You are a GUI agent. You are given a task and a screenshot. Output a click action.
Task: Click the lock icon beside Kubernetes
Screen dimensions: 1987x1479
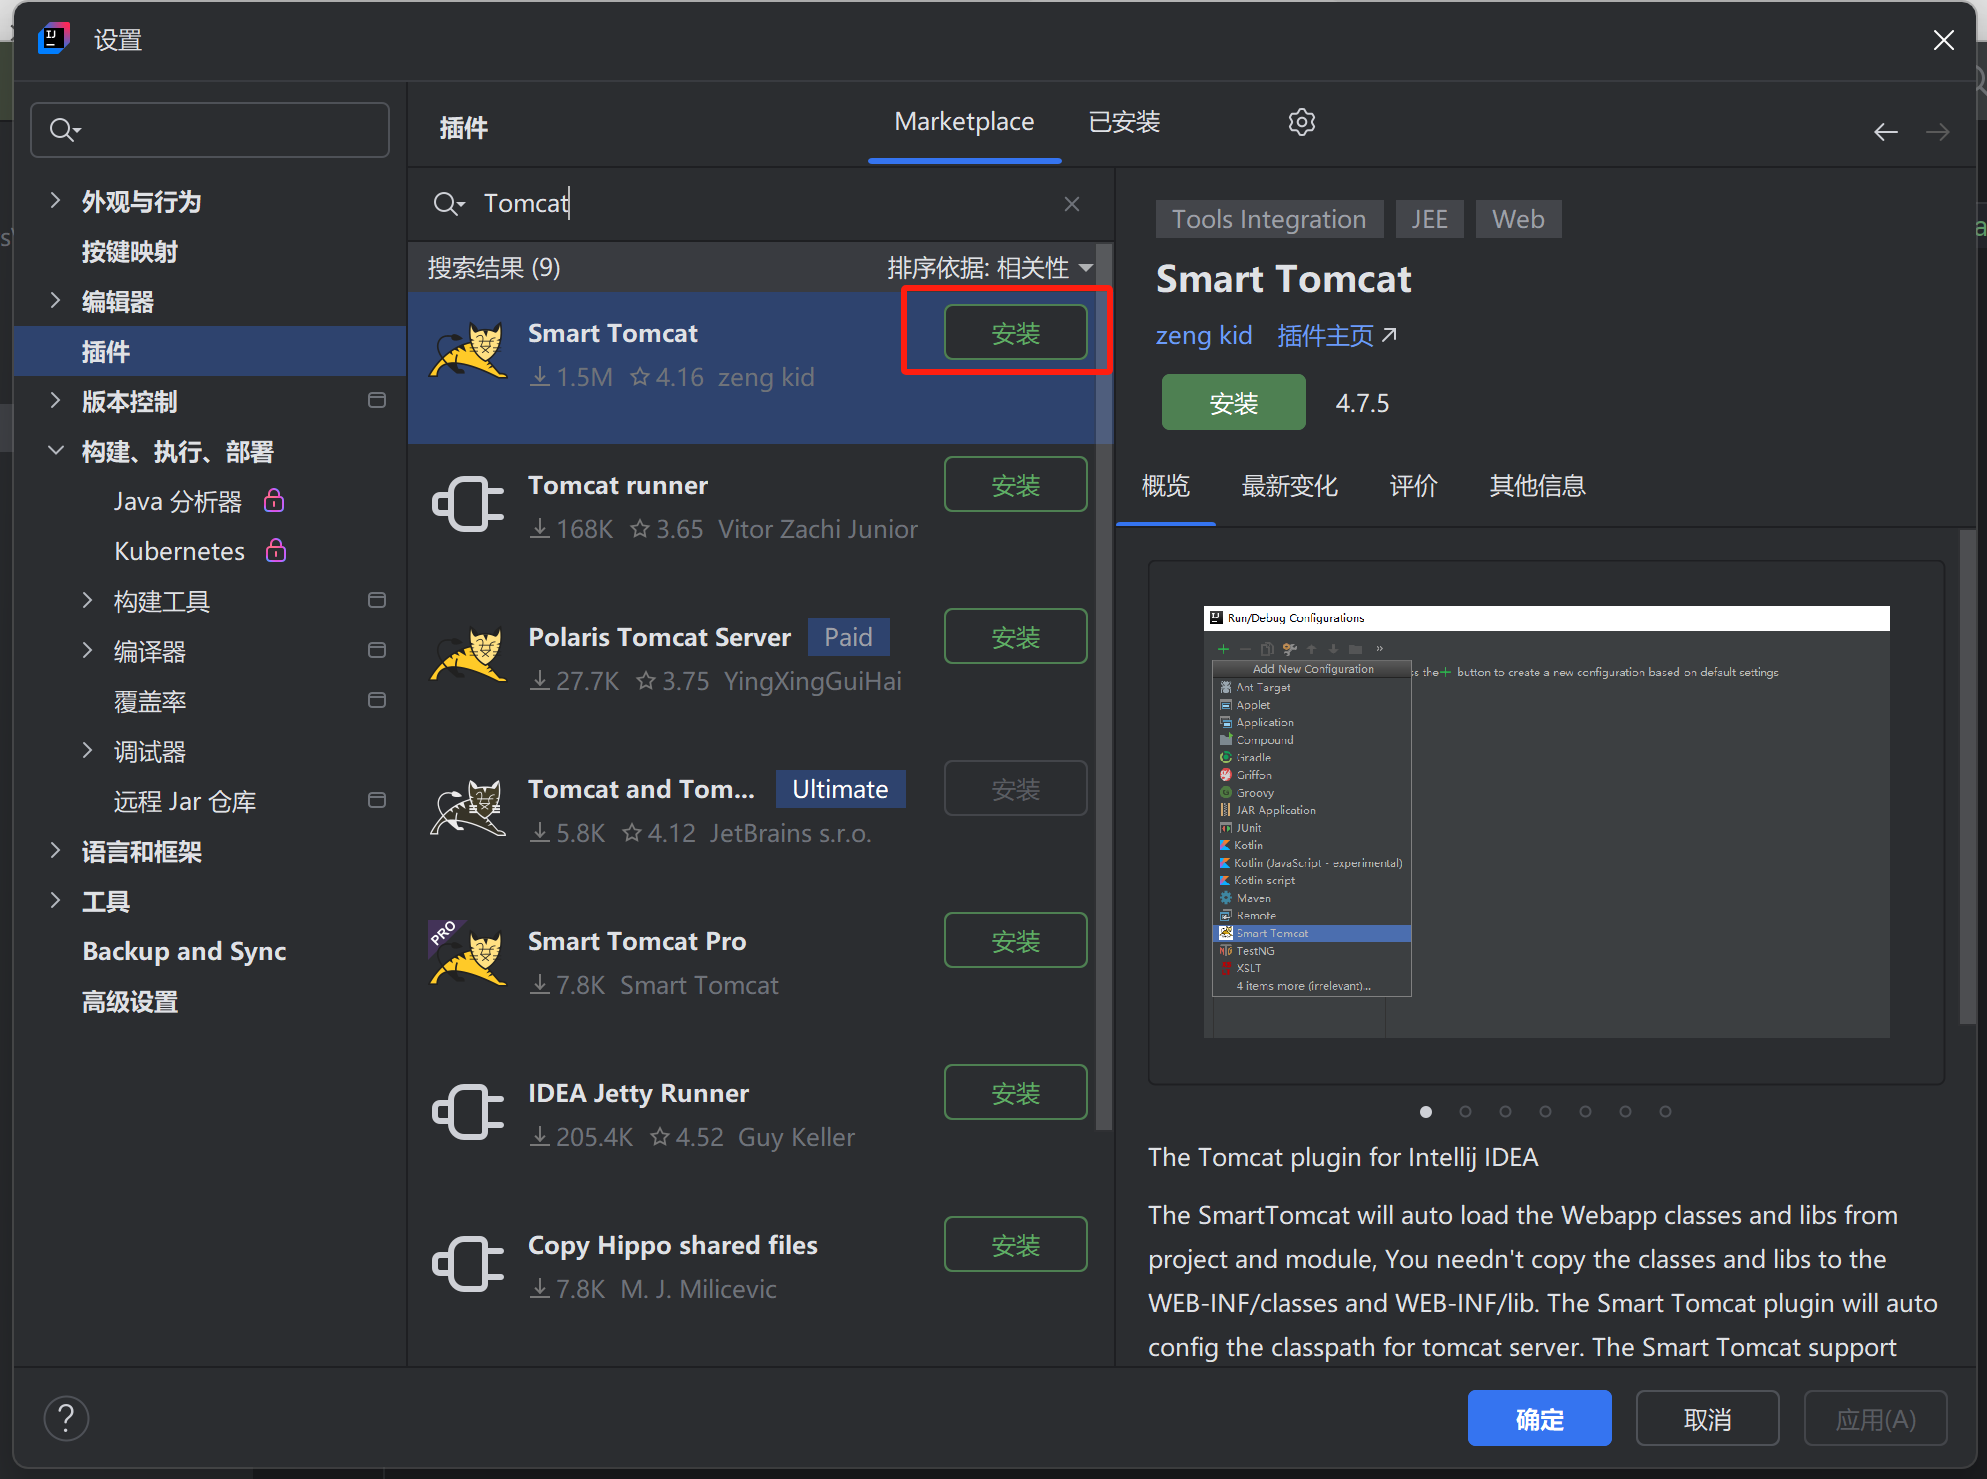(276, 550)
